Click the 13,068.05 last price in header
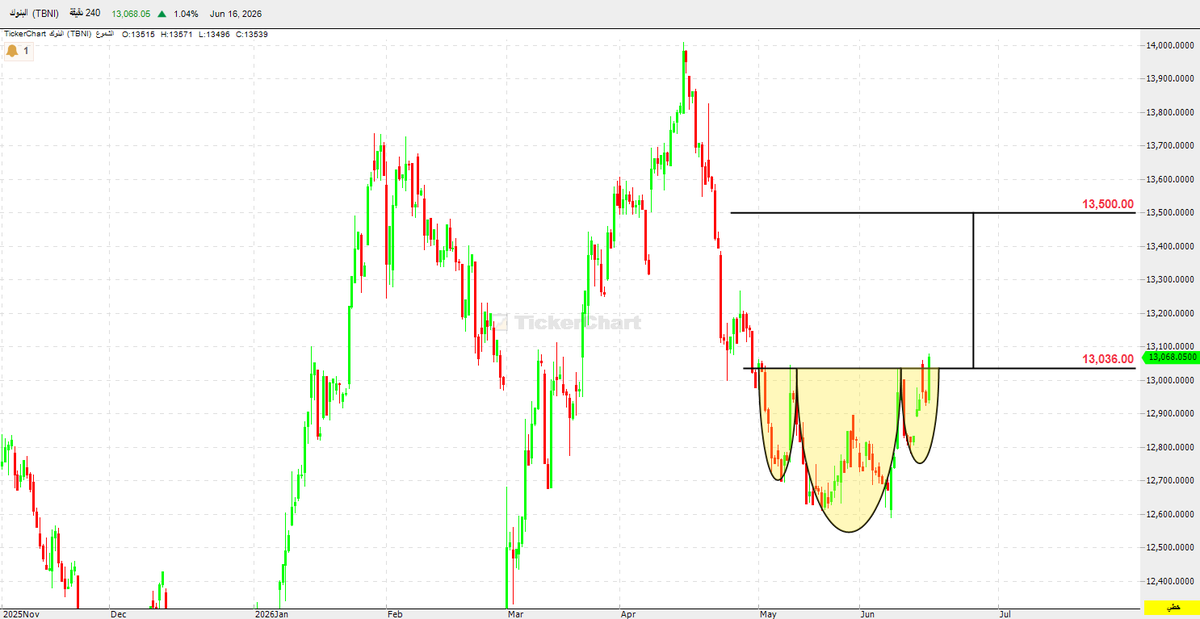The height and width of the screenshot is (619, 1200). (130, 14)
